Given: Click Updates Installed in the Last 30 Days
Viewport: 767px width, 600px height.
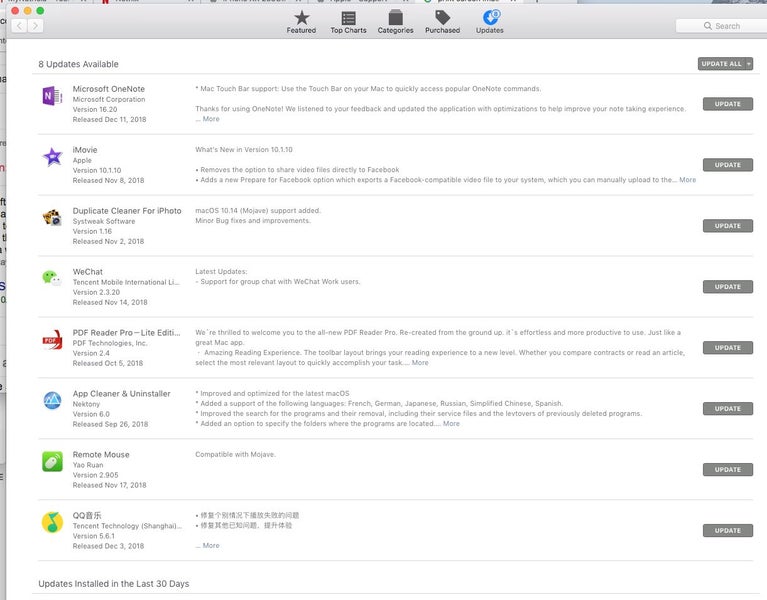Looking at the screenshot, I should point(113,584).
